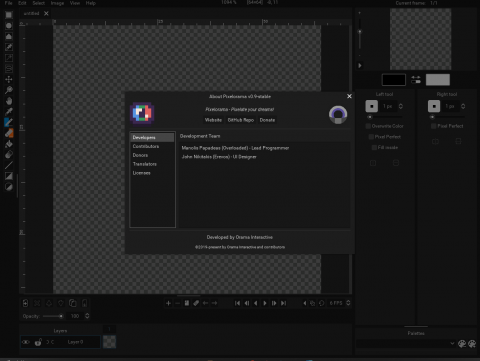Select the Pencil tool
Viewport: 480px width, 361px height.
click(9, 122)
